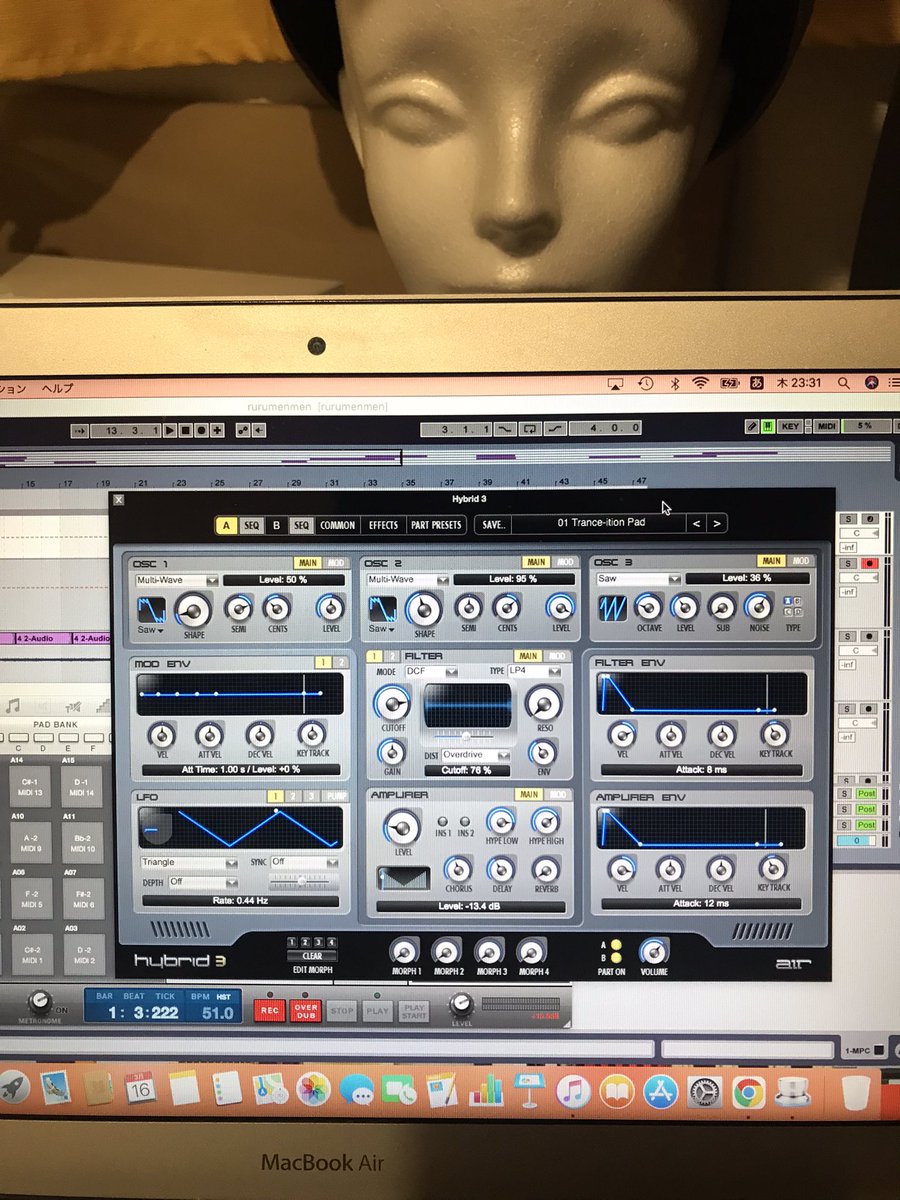The height and width of the screenshot is (1200, 900).
Task: Click the REVERB knob in Amplifier
Action: click(x=545, y=869)
